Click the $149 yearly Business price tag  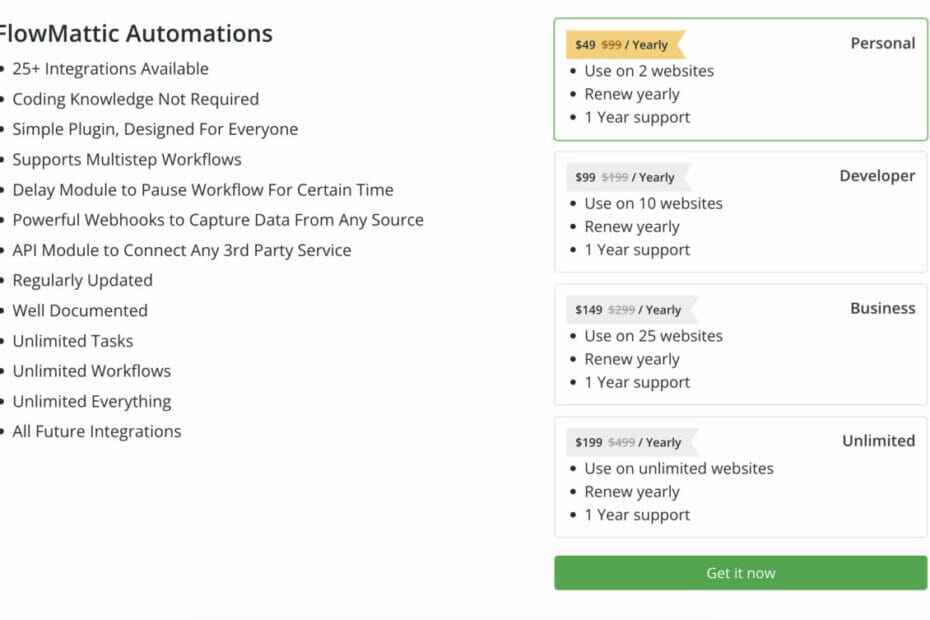[629, 310]
